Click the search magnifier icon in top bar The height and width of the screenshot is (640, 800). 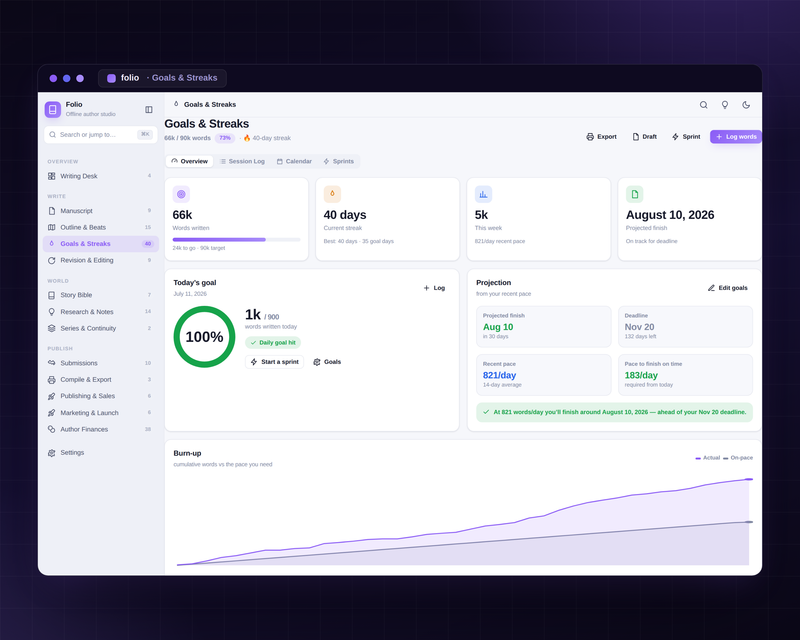click(x=703, y=105)
